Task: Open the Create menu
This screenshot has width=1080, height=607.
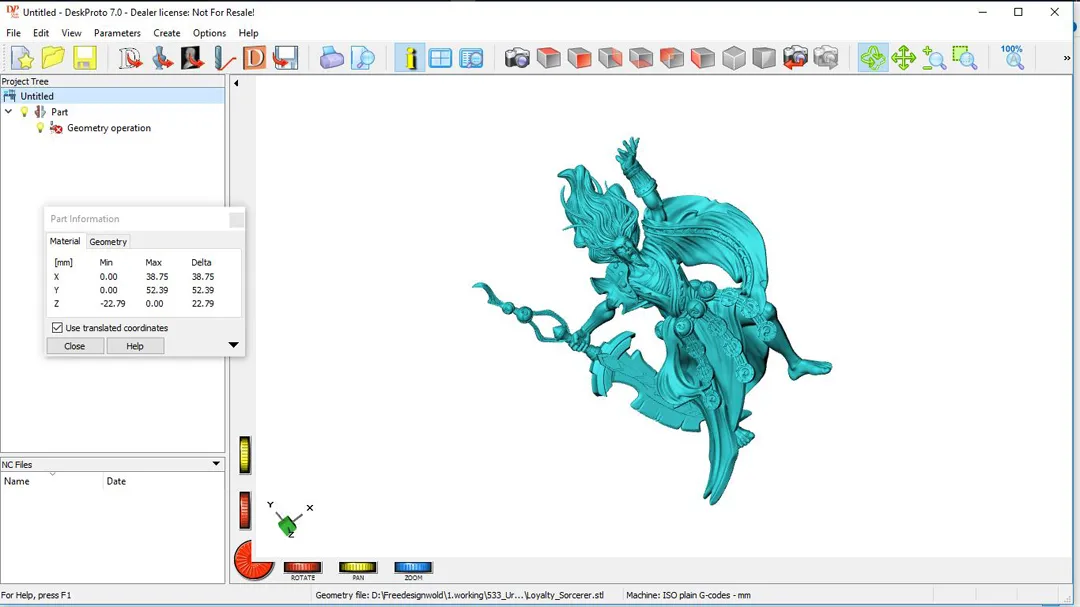Action: point(167,33)
